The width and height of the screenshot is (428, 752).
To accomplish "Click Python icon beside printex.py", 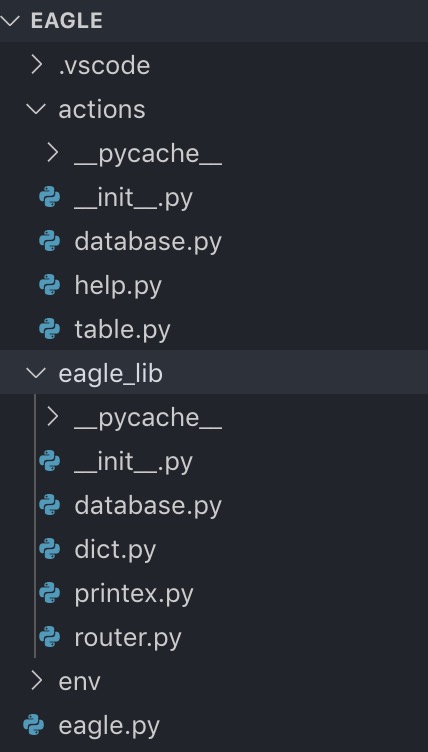I will pyautogui.click(x=49, y=594).
